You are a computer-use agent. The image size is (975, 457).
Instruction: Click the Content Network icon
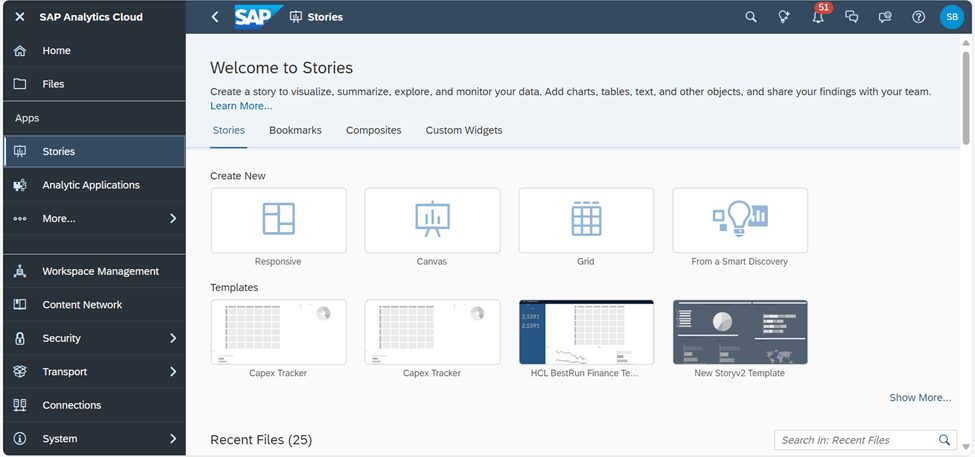coord(20,305)
